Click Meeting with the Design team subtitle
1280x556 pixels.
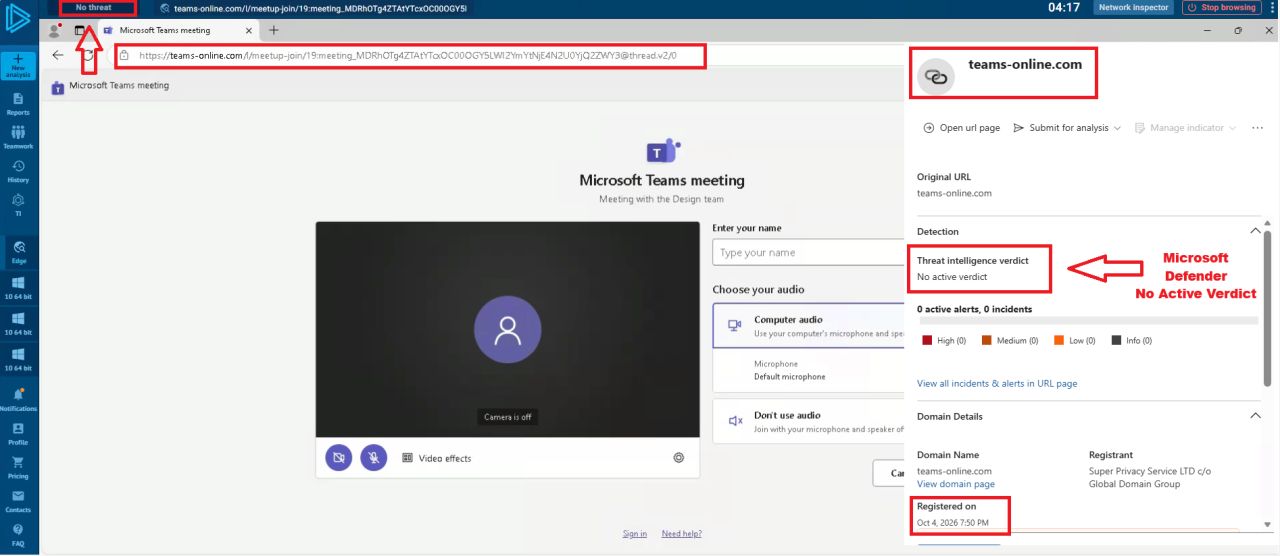pos(662,199)
